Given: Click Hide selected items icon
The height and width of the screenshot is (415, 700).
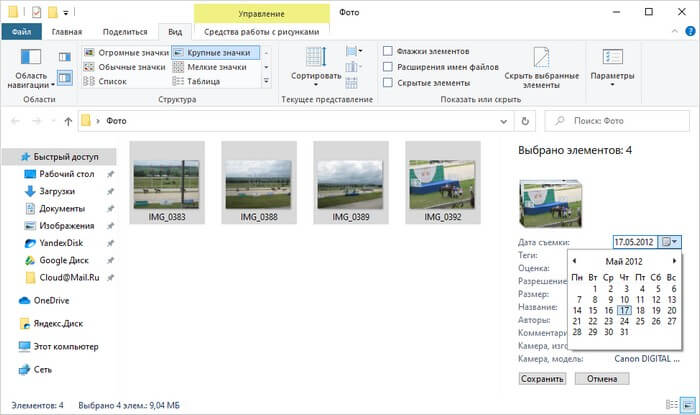Looking at the screenshot, I should 541,57.
